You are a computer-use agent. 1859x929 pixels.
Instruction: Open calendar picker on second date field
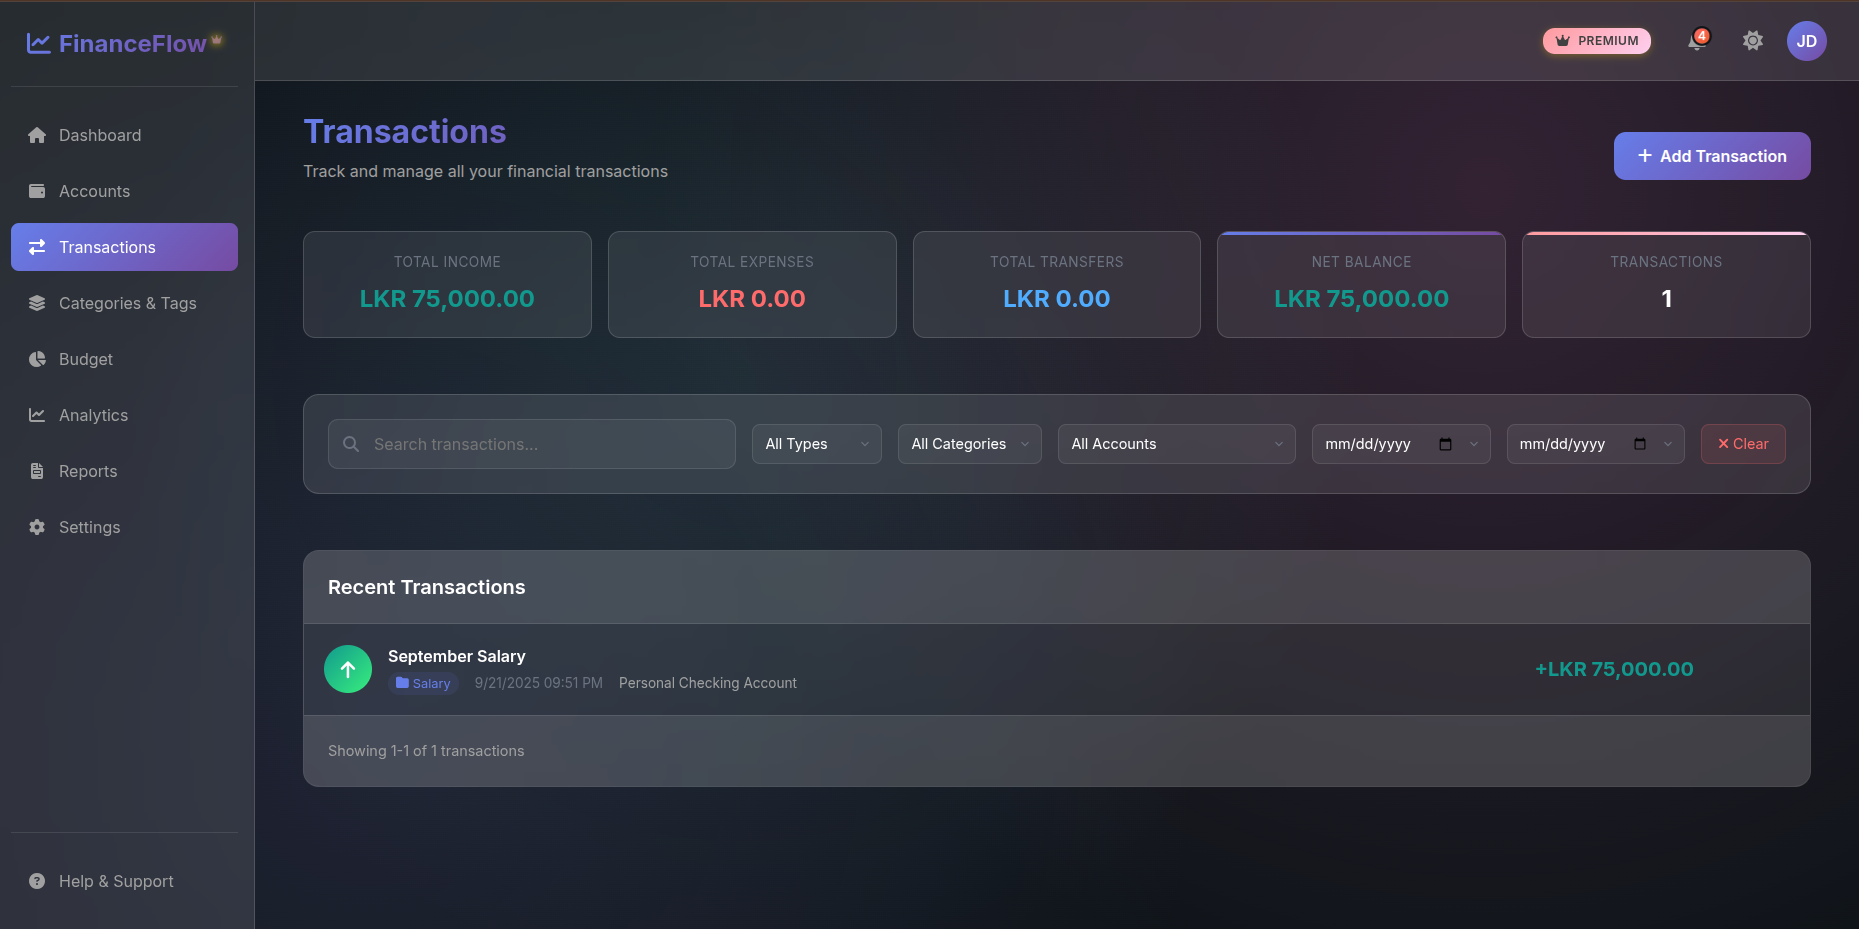coord(1639,444)
